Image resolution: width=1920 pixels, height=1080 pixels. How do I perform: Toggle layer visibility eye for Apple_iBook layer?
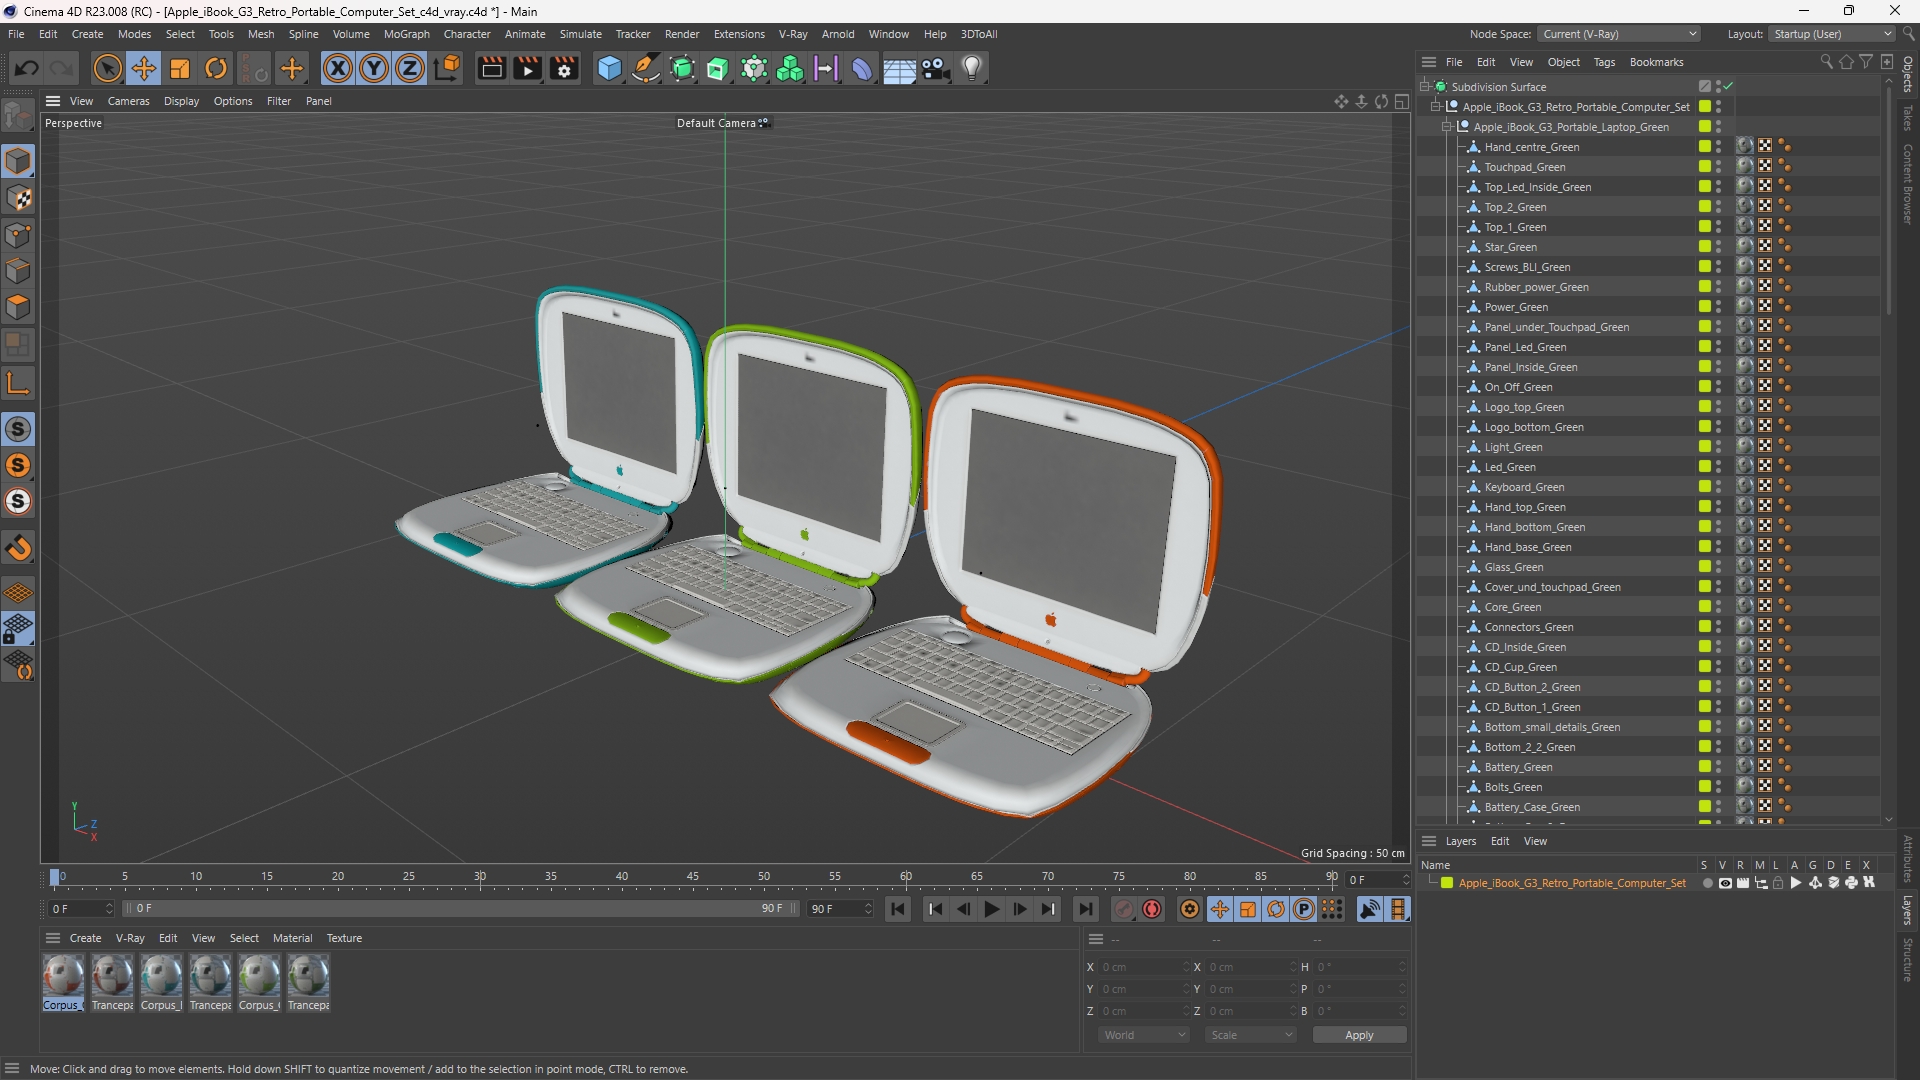pos(1725,883)
